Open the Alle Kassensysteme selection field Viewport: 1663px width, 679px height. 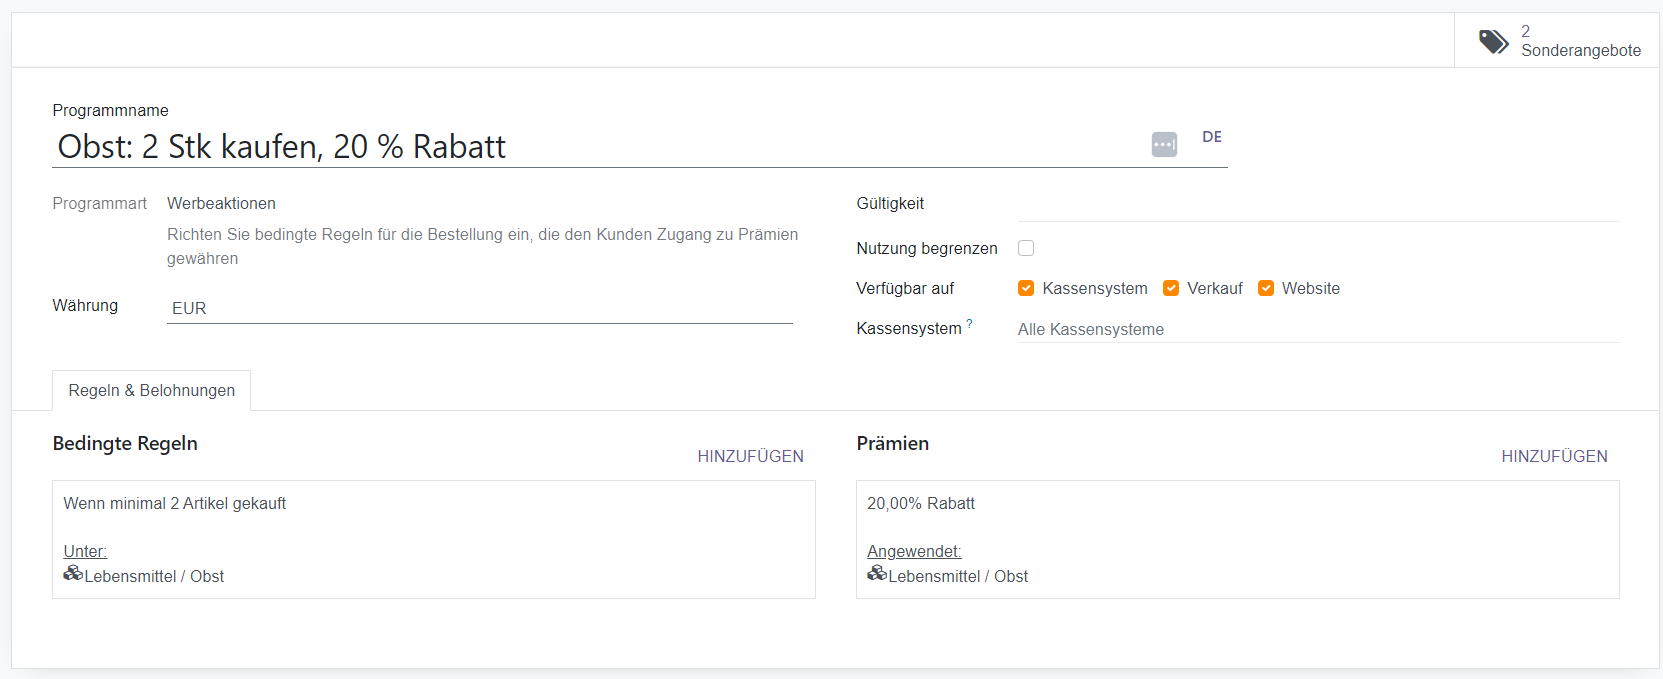tap(1317, 329)
